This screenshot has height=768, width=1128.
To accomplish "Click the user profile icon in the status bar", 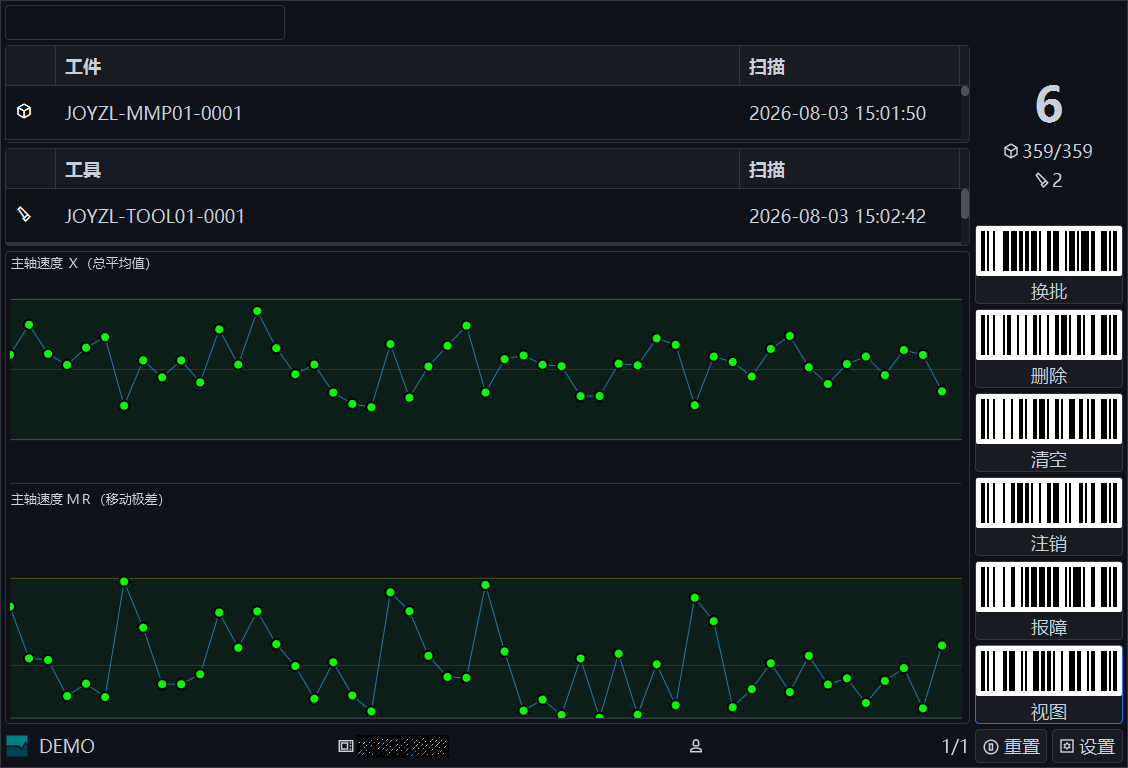I will coord(696,746).
